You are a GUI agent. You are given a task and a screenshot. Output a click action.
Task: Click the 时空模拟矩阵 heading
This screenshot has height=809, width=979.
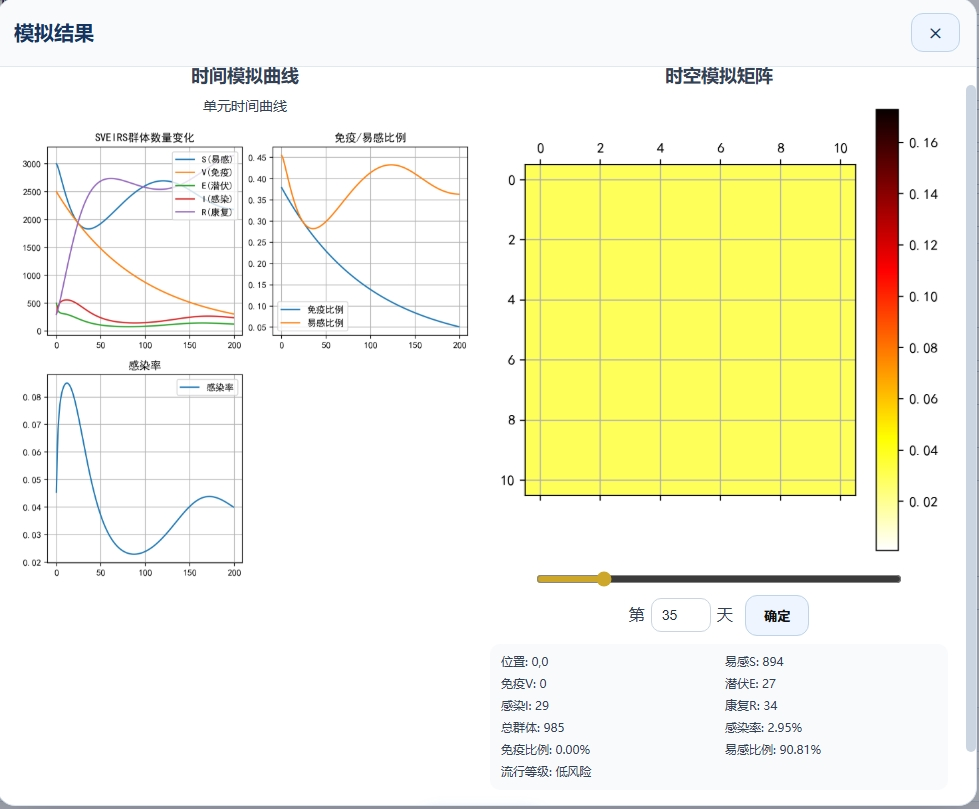(x=718, y=77)
